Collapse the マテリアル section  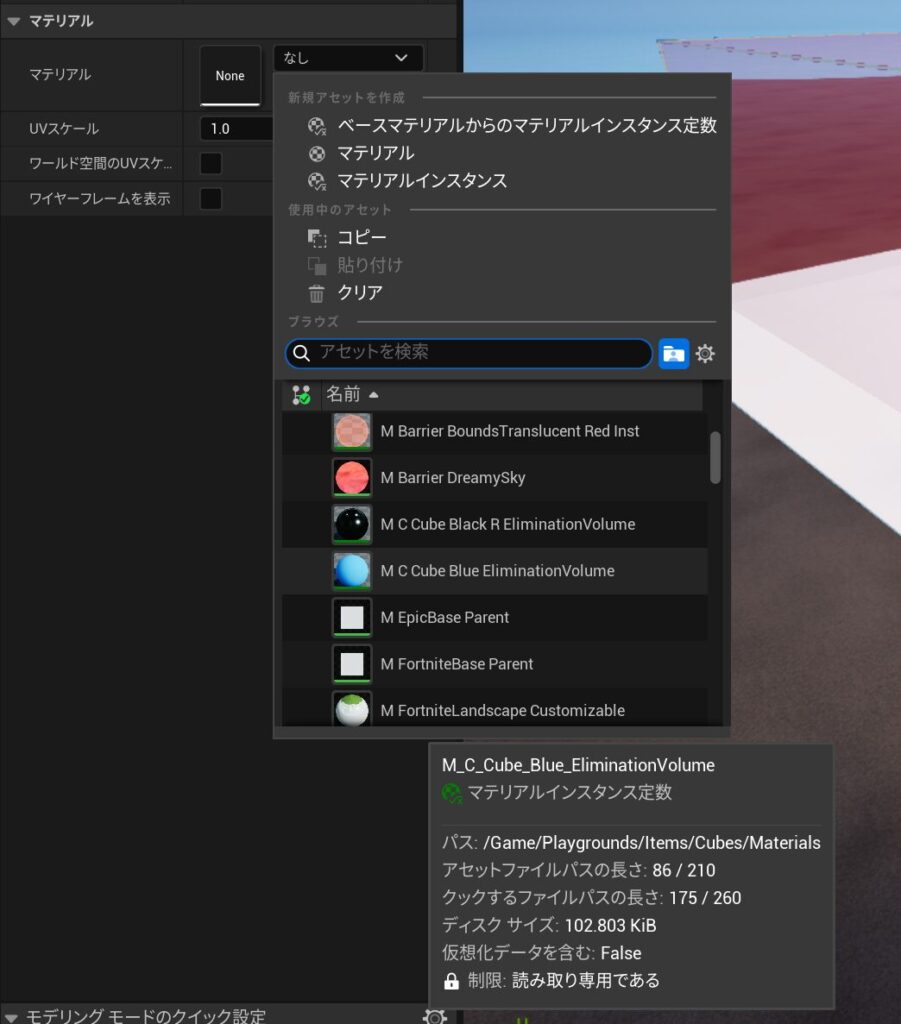point(14,21)
